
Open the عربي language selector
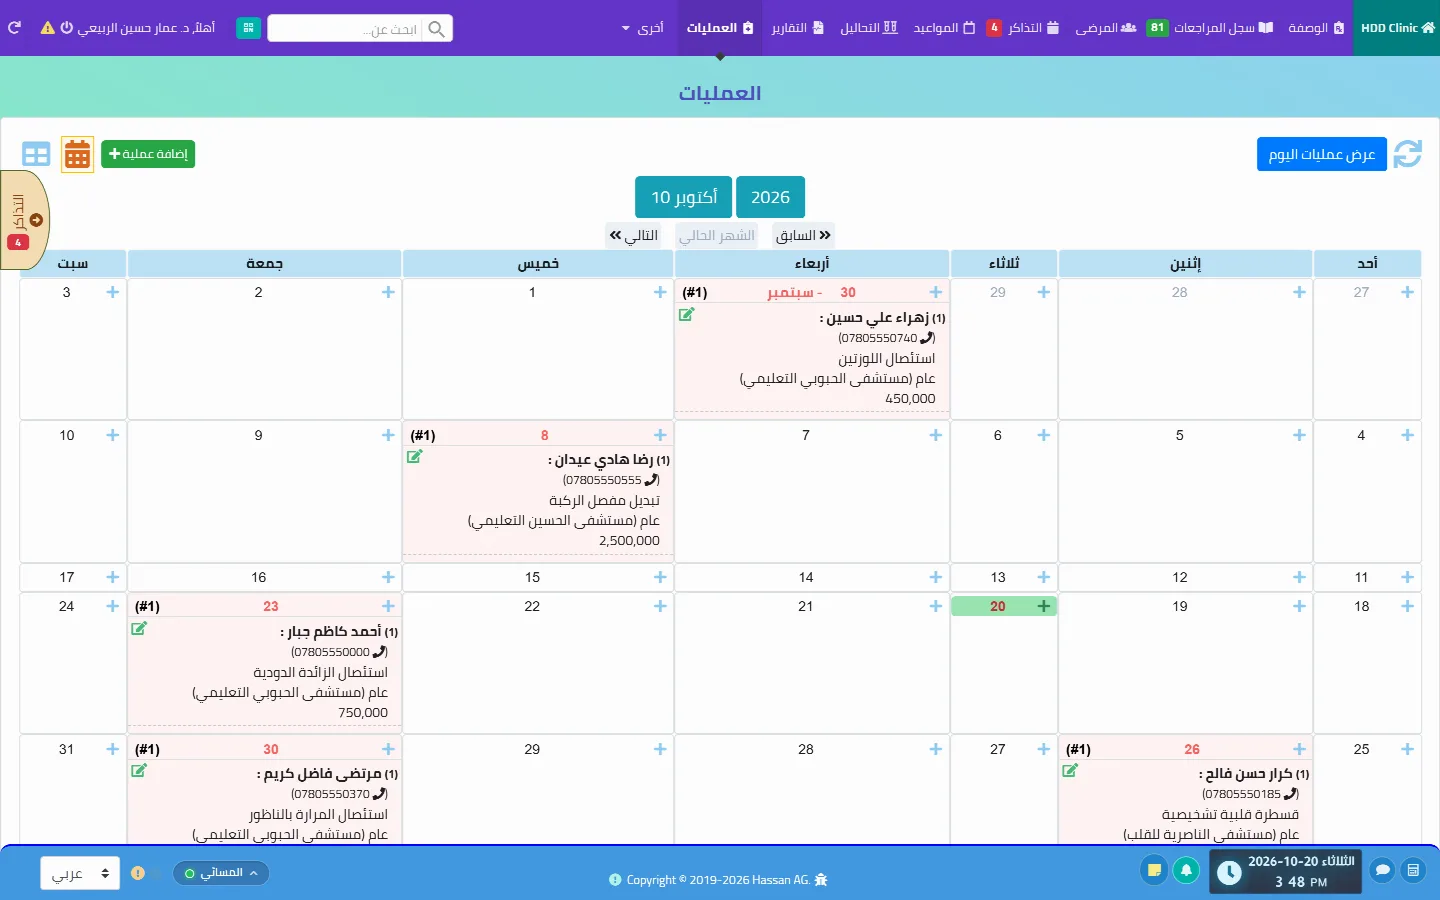[80, 873]
